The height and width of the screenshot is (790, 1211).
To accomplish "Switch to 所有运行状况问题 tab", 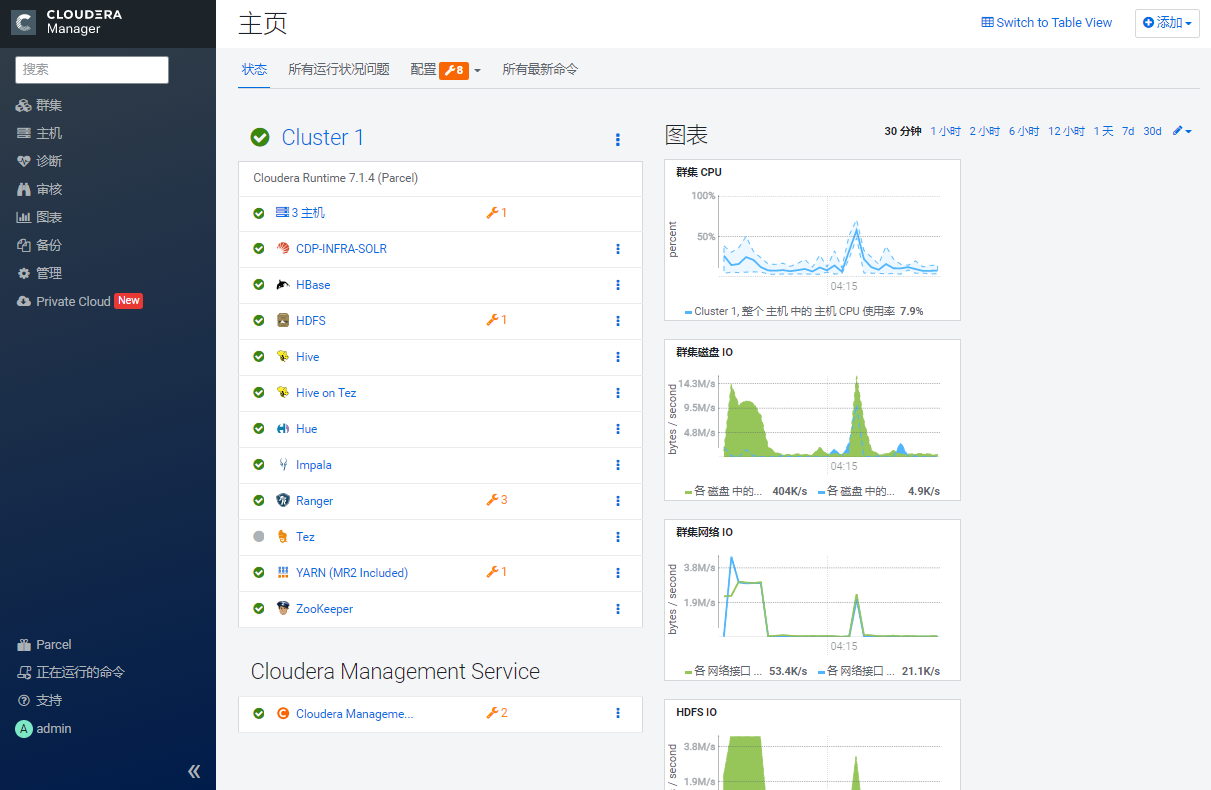I will coord(339,70).
